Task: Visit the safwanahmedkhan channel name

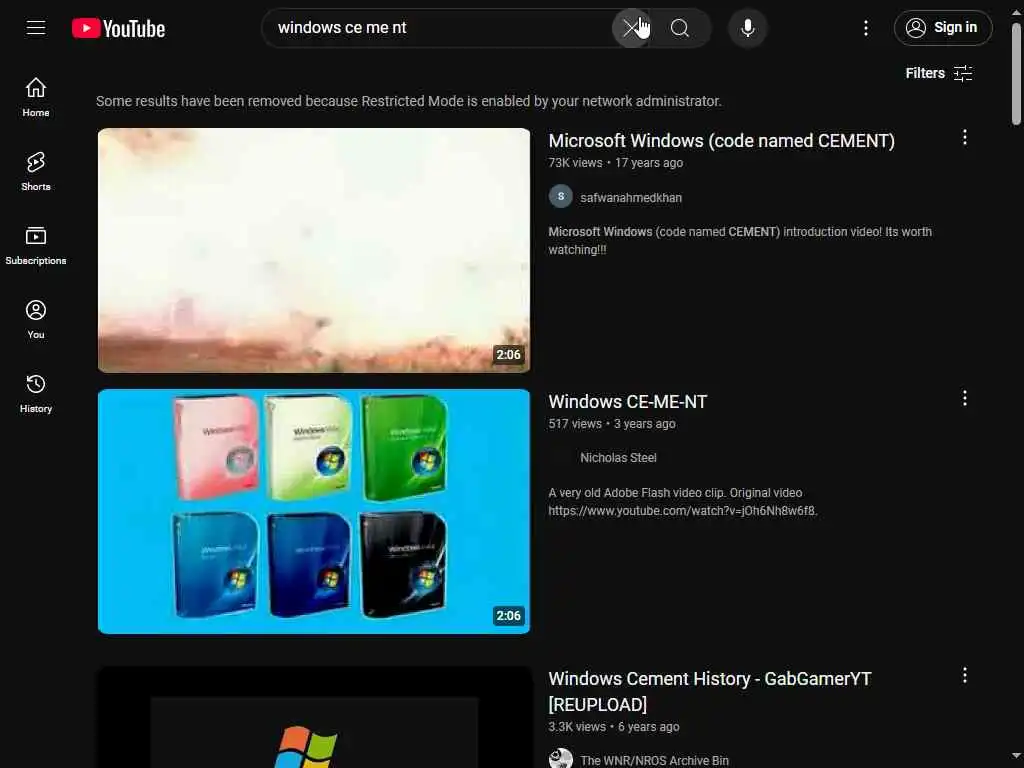Action: point(631,198)
